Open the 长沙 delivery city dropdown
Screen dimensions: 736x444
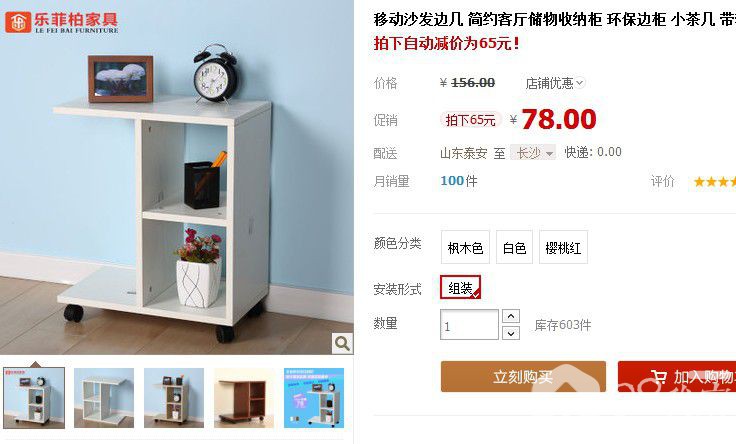[x=533, y=153]
